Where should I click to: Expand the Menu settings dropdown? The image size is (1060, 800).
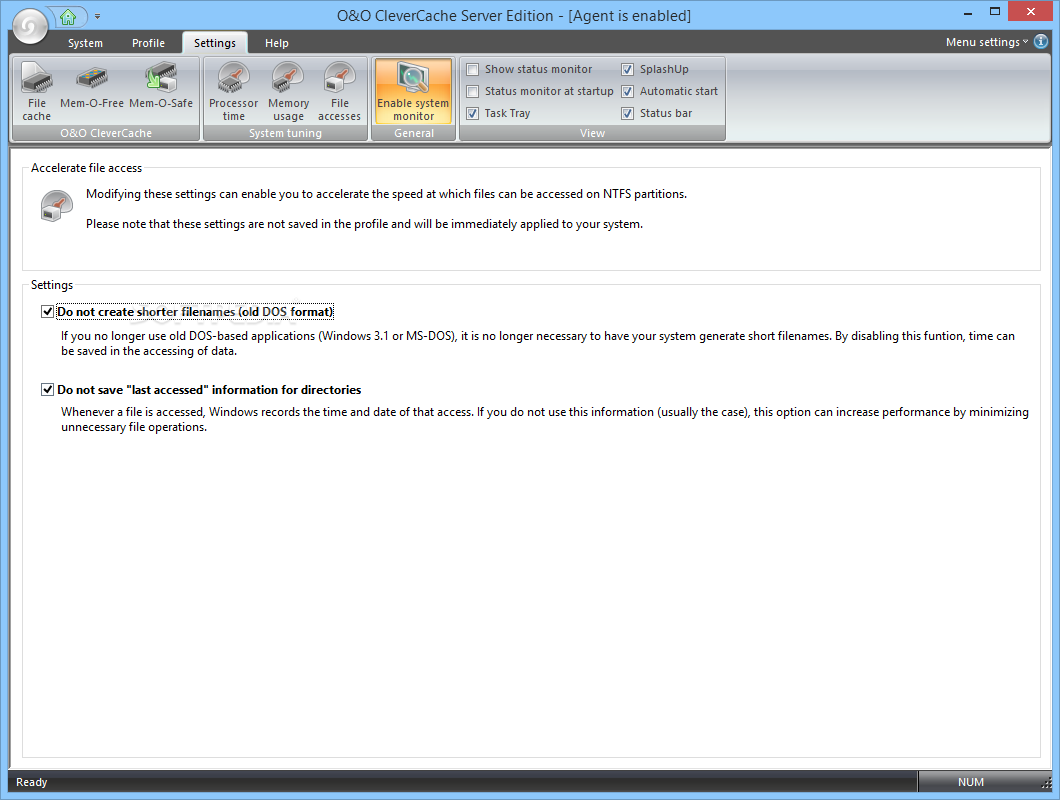(x=986, y=42)
